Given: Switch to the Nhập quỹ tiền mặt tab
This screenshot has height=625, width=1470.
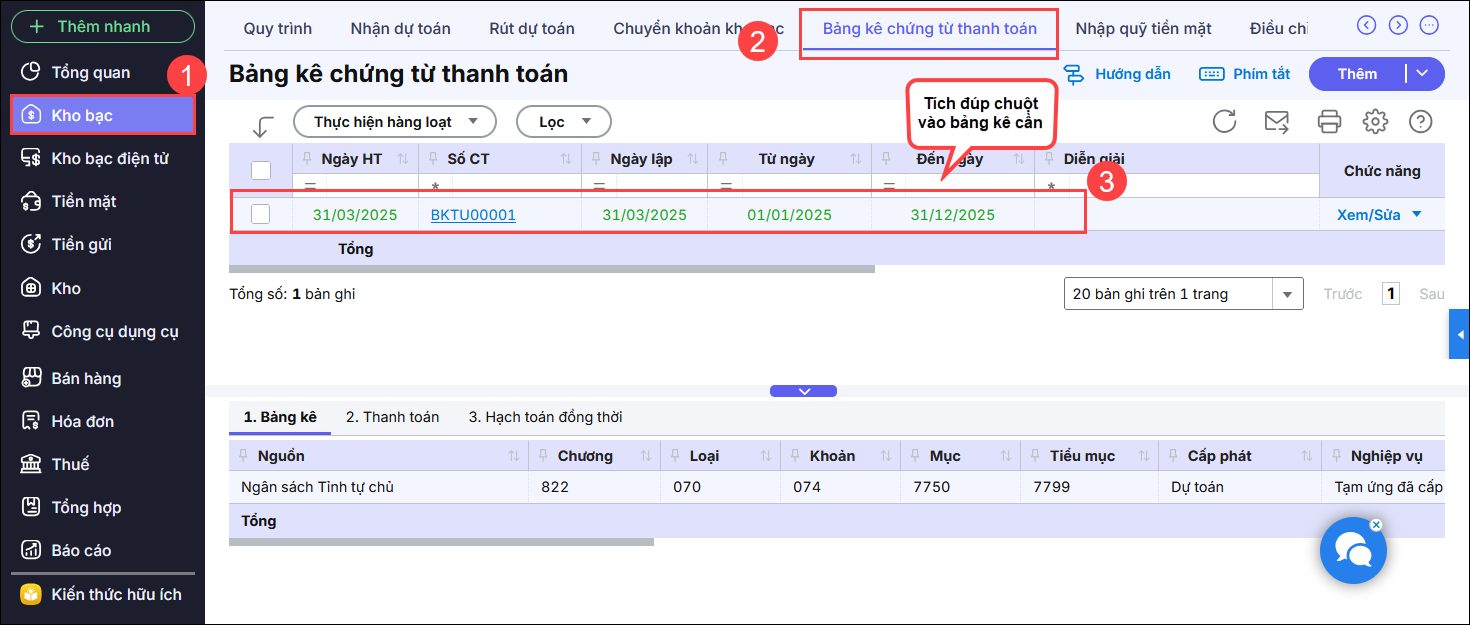Looking at the screenshot, I should [1144, 28].
